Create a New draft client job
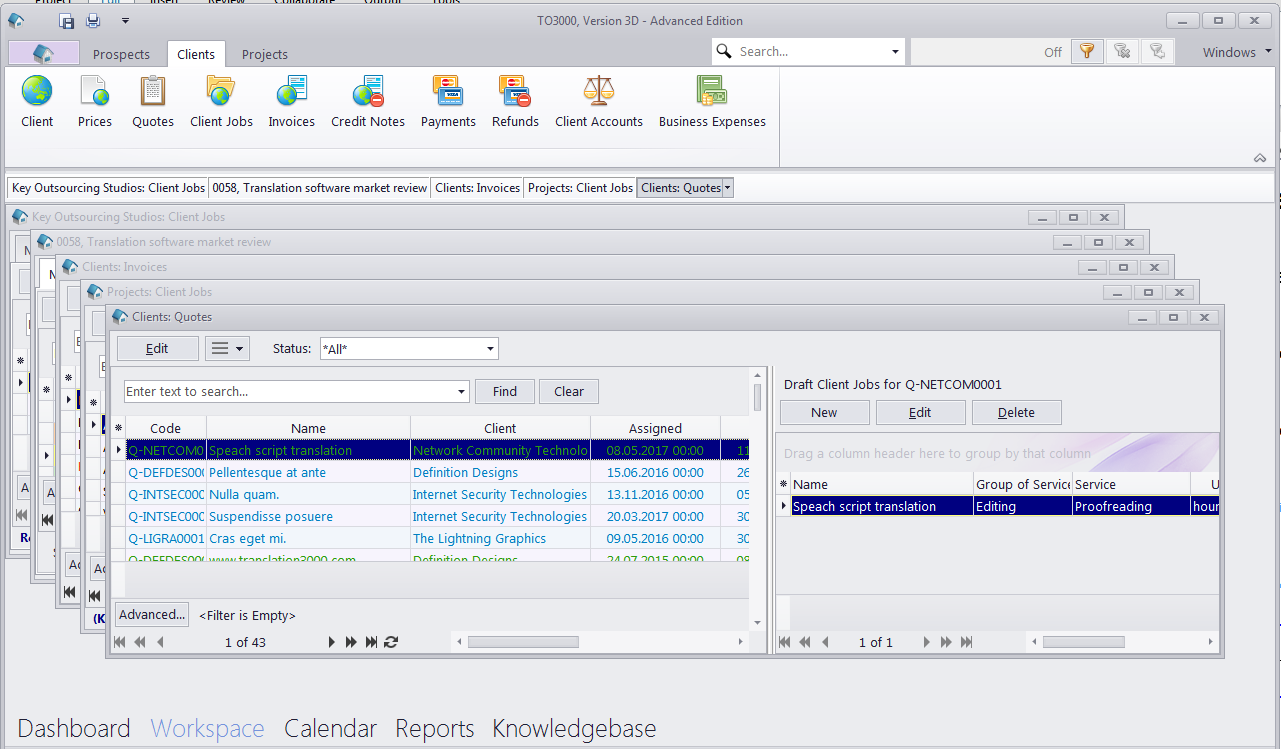 (825, 412)
